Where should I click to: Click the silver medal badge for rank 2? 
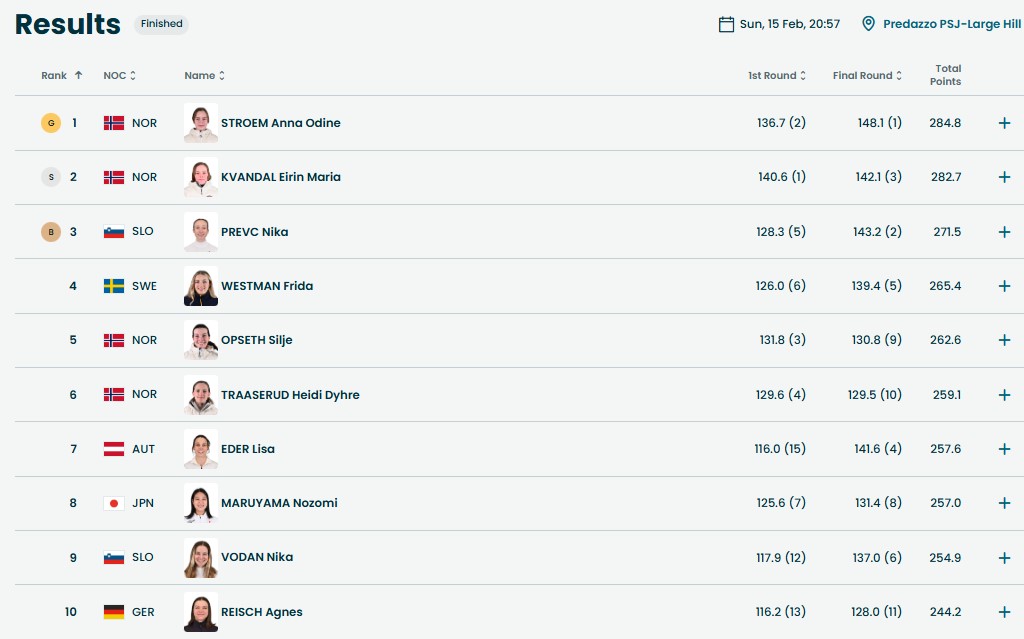(x=50, y=177)
